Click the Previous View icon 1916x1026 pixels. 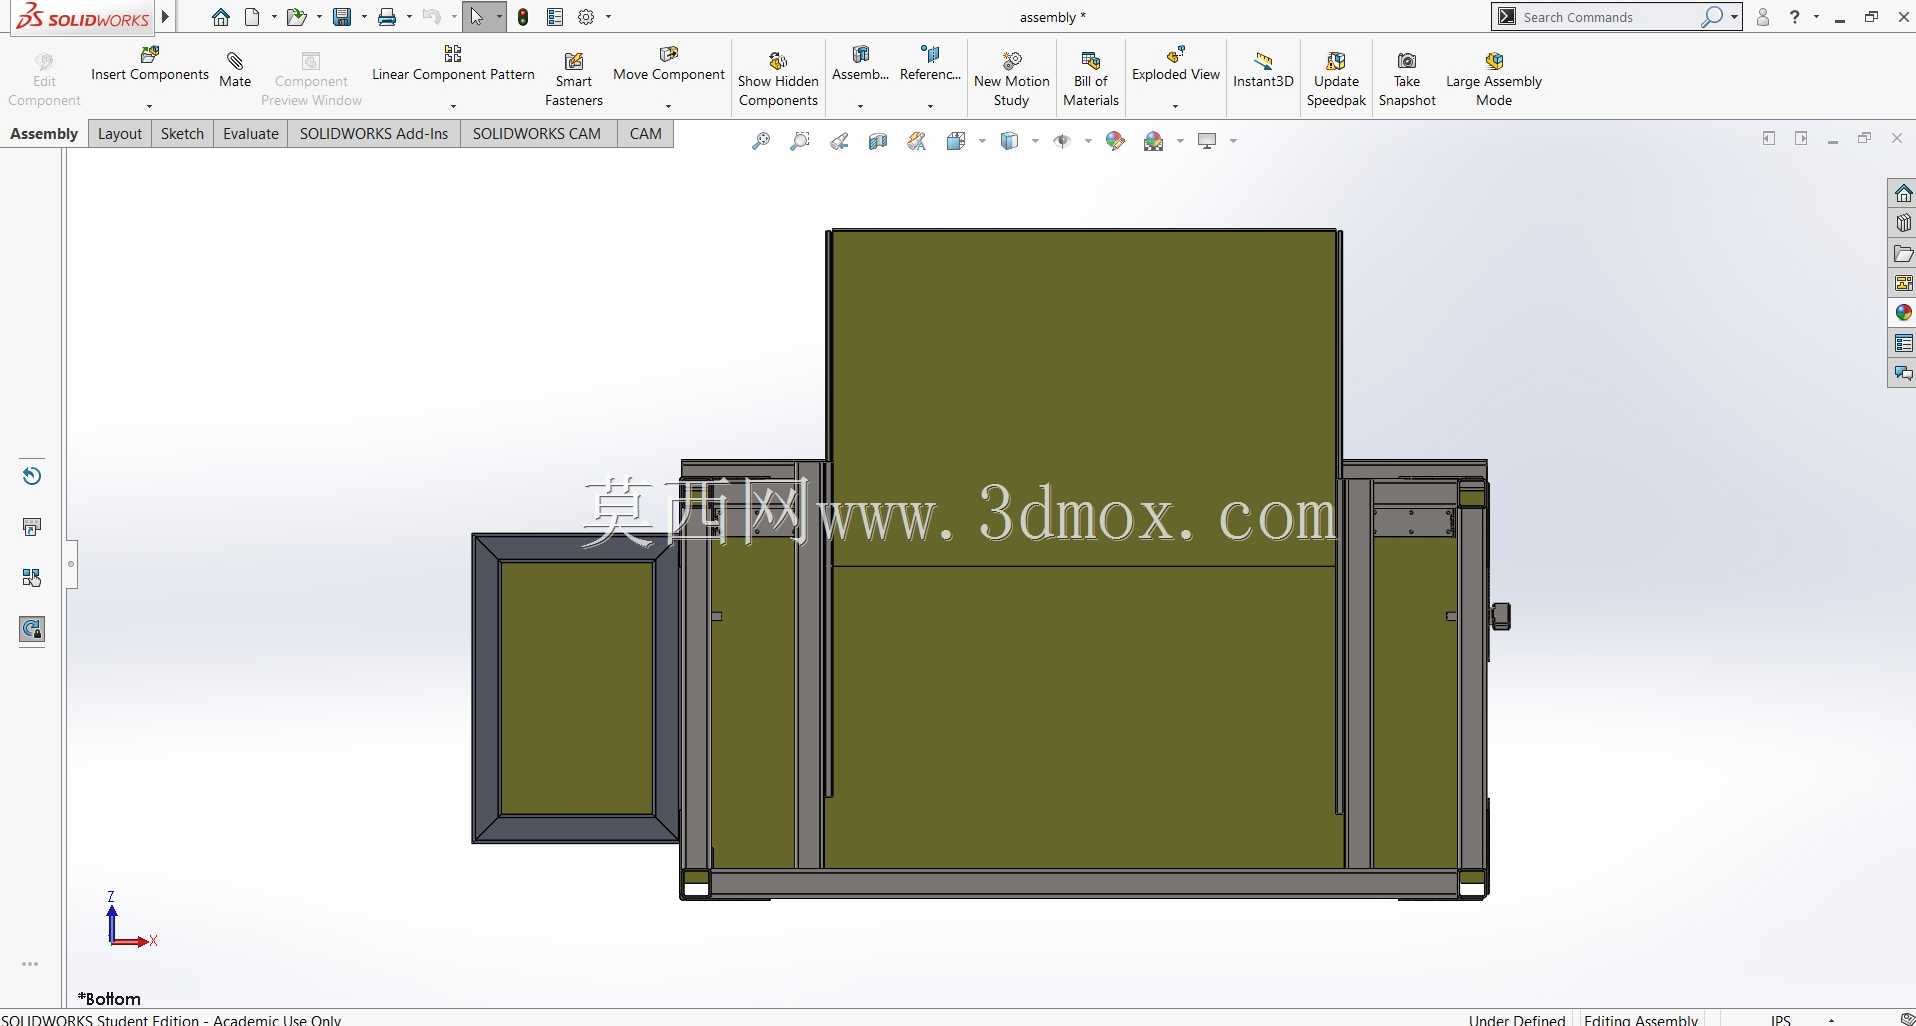coord(839,141)
